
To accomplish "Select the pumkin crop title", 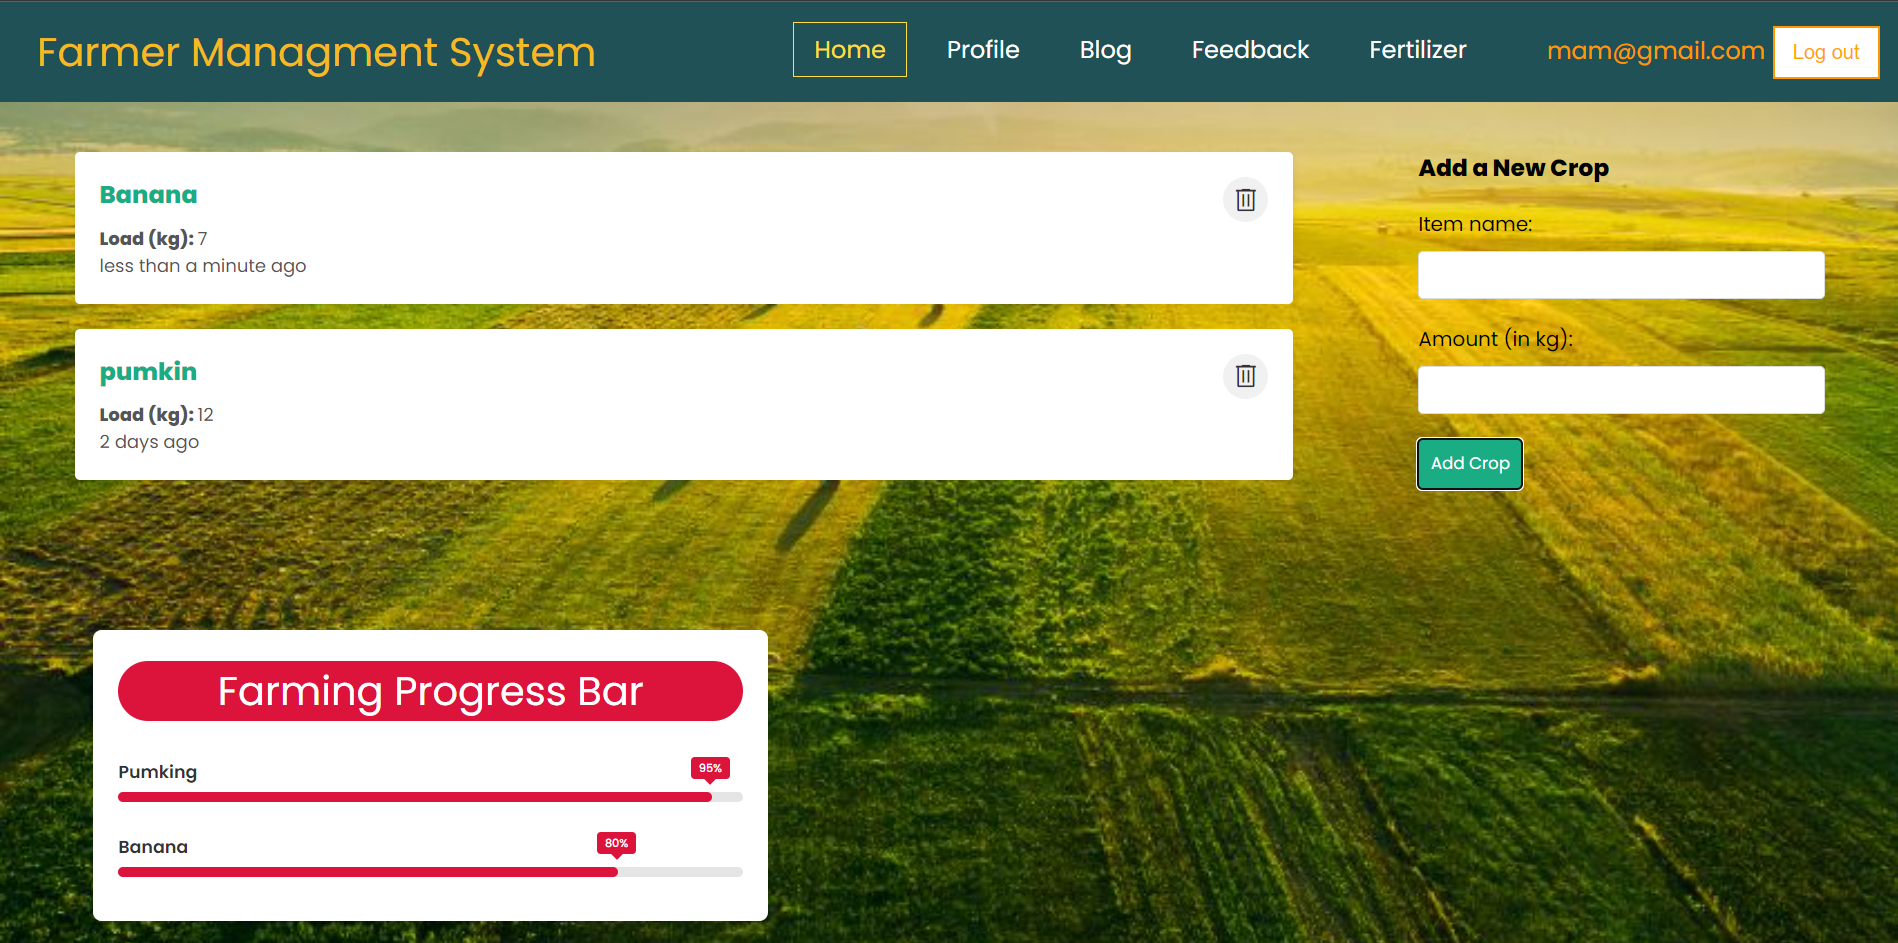I will pos(148,372).
